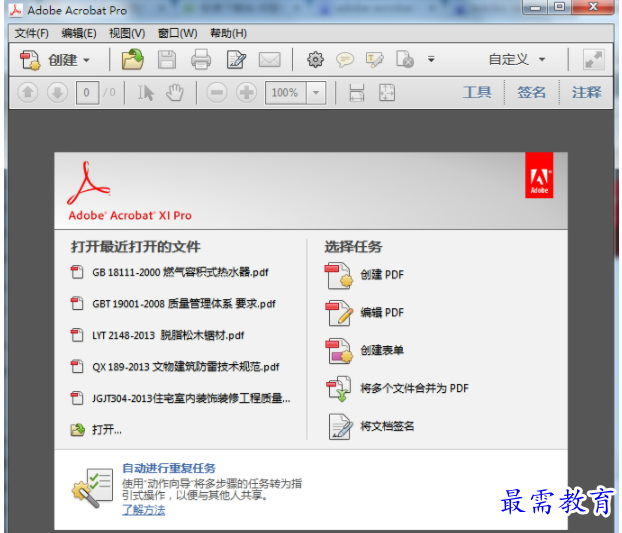Viewport: 622px width, 533px height.
Task: Click the 了解方法 link
Action: pyautogui.click(x=144, y=510)
